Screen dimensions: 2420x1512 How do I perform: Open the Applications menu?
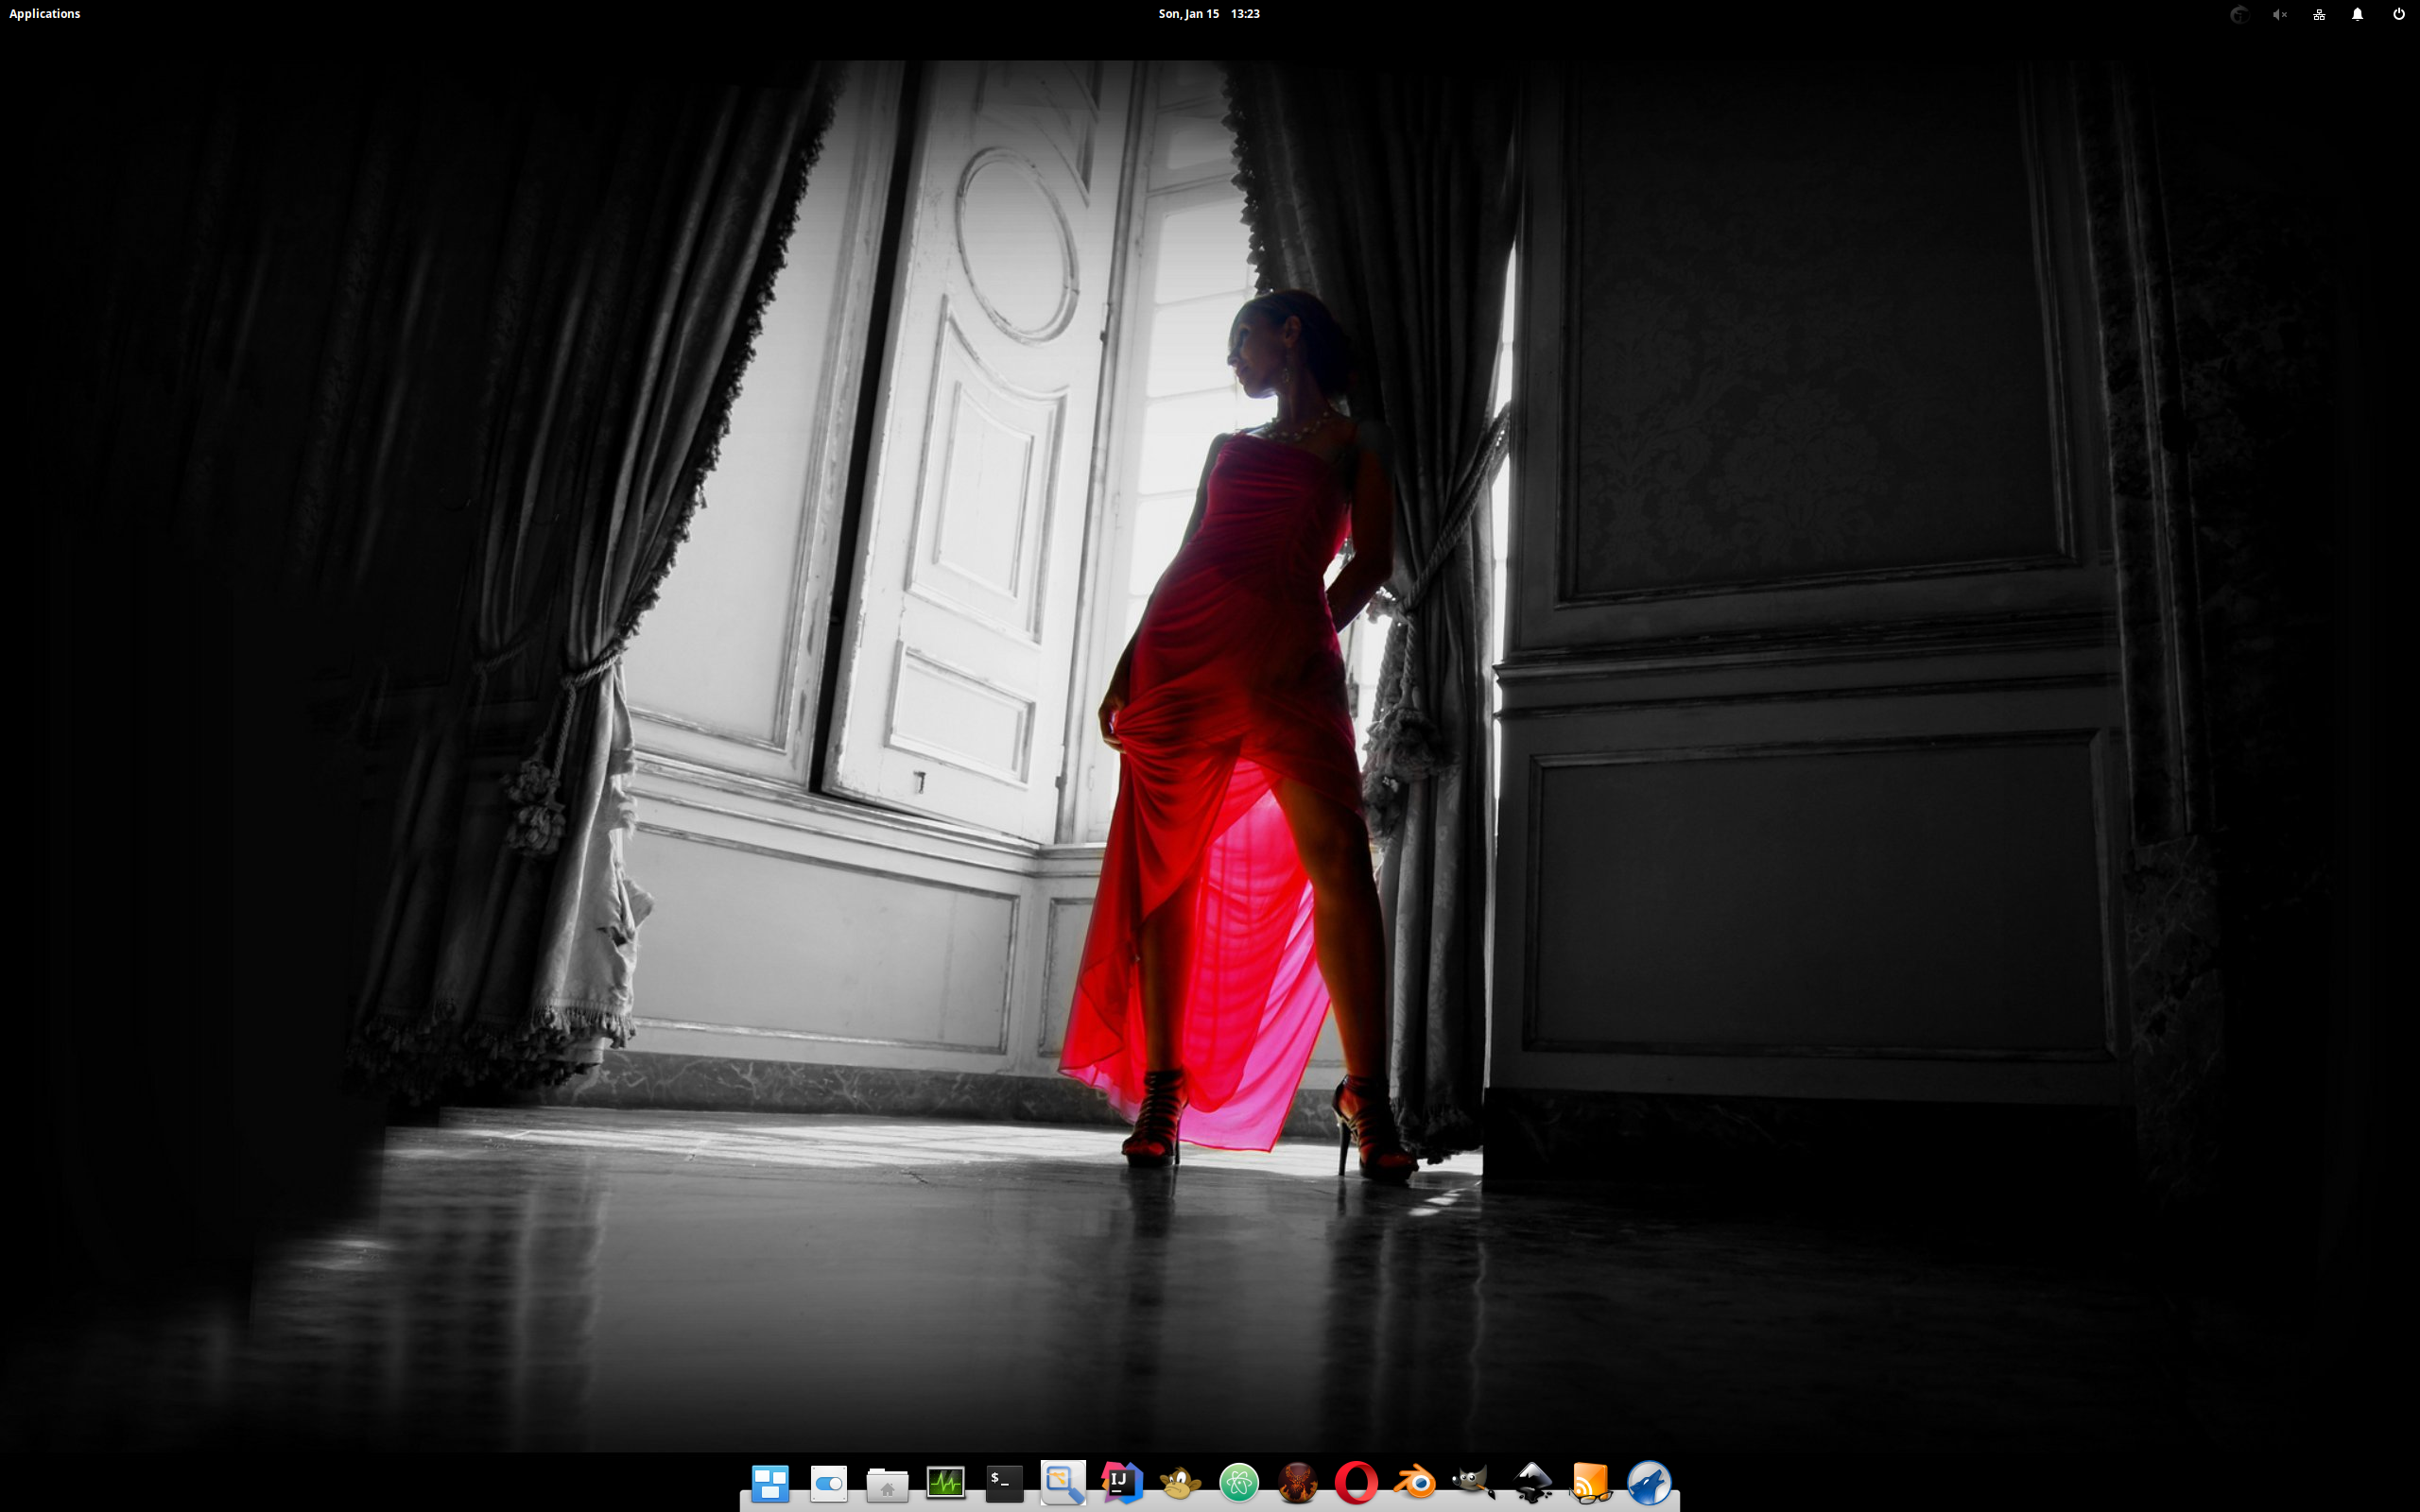coord(44,14)
